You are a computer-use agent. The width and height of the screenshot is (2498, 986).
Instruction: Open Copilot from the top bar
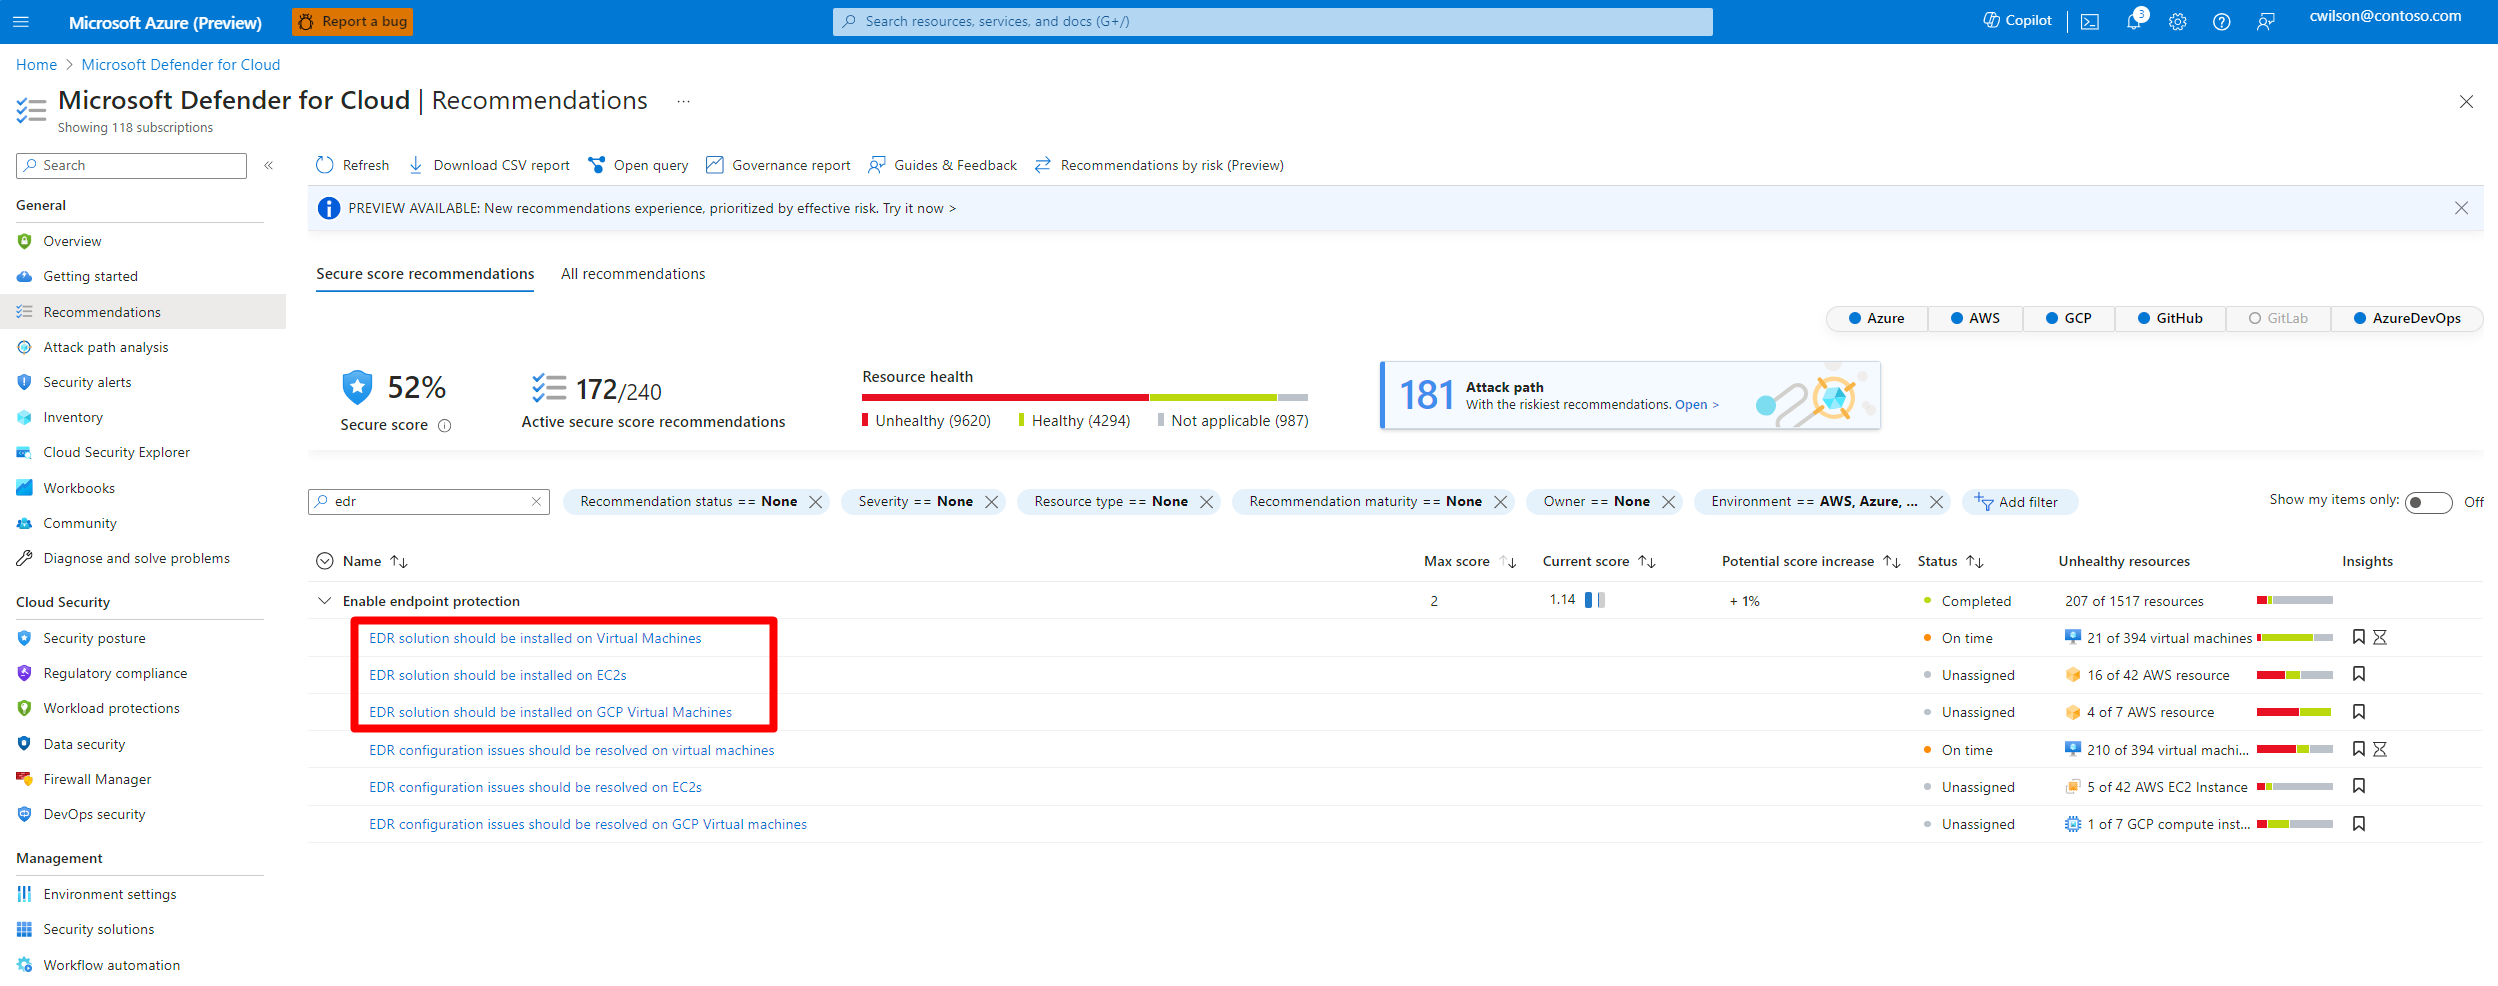pyautogui.click(x=2017, y=20)
